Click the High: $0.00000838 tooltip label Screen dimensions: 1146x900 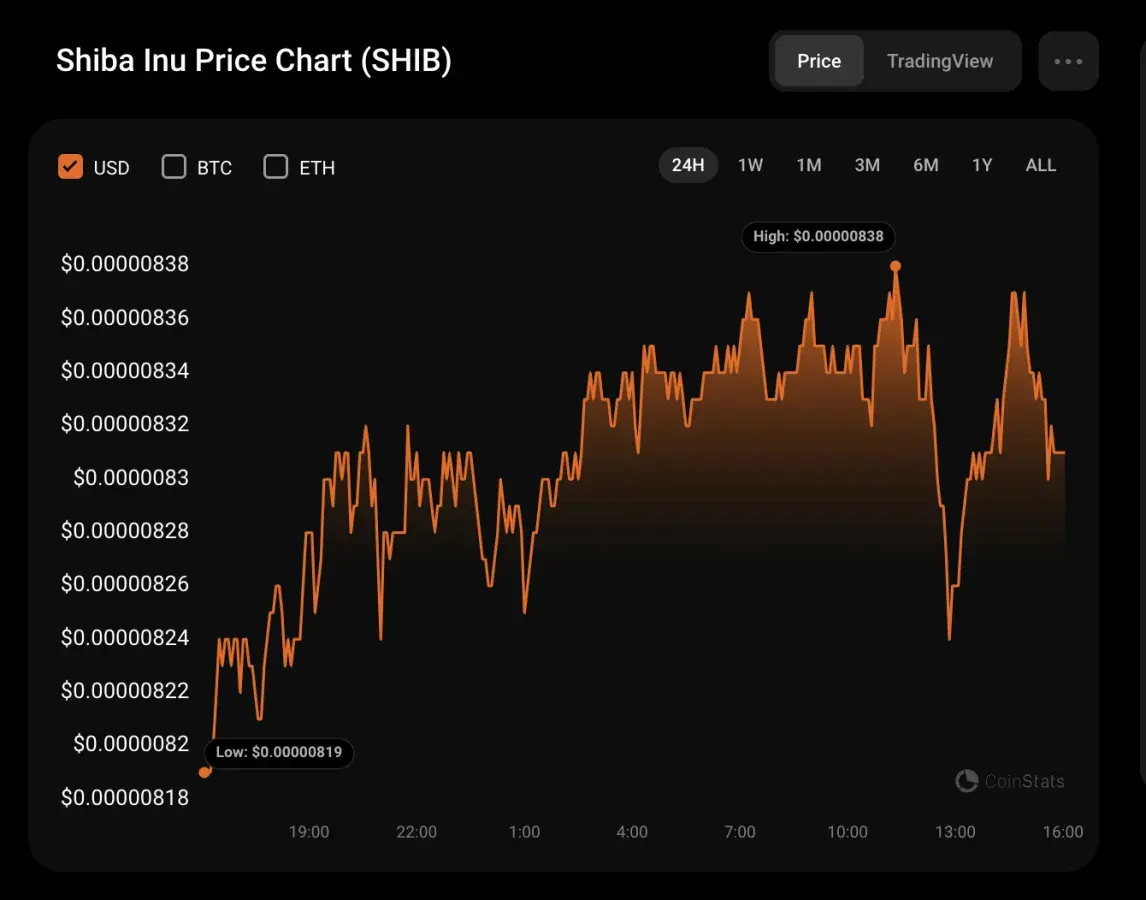coord(818,237)
